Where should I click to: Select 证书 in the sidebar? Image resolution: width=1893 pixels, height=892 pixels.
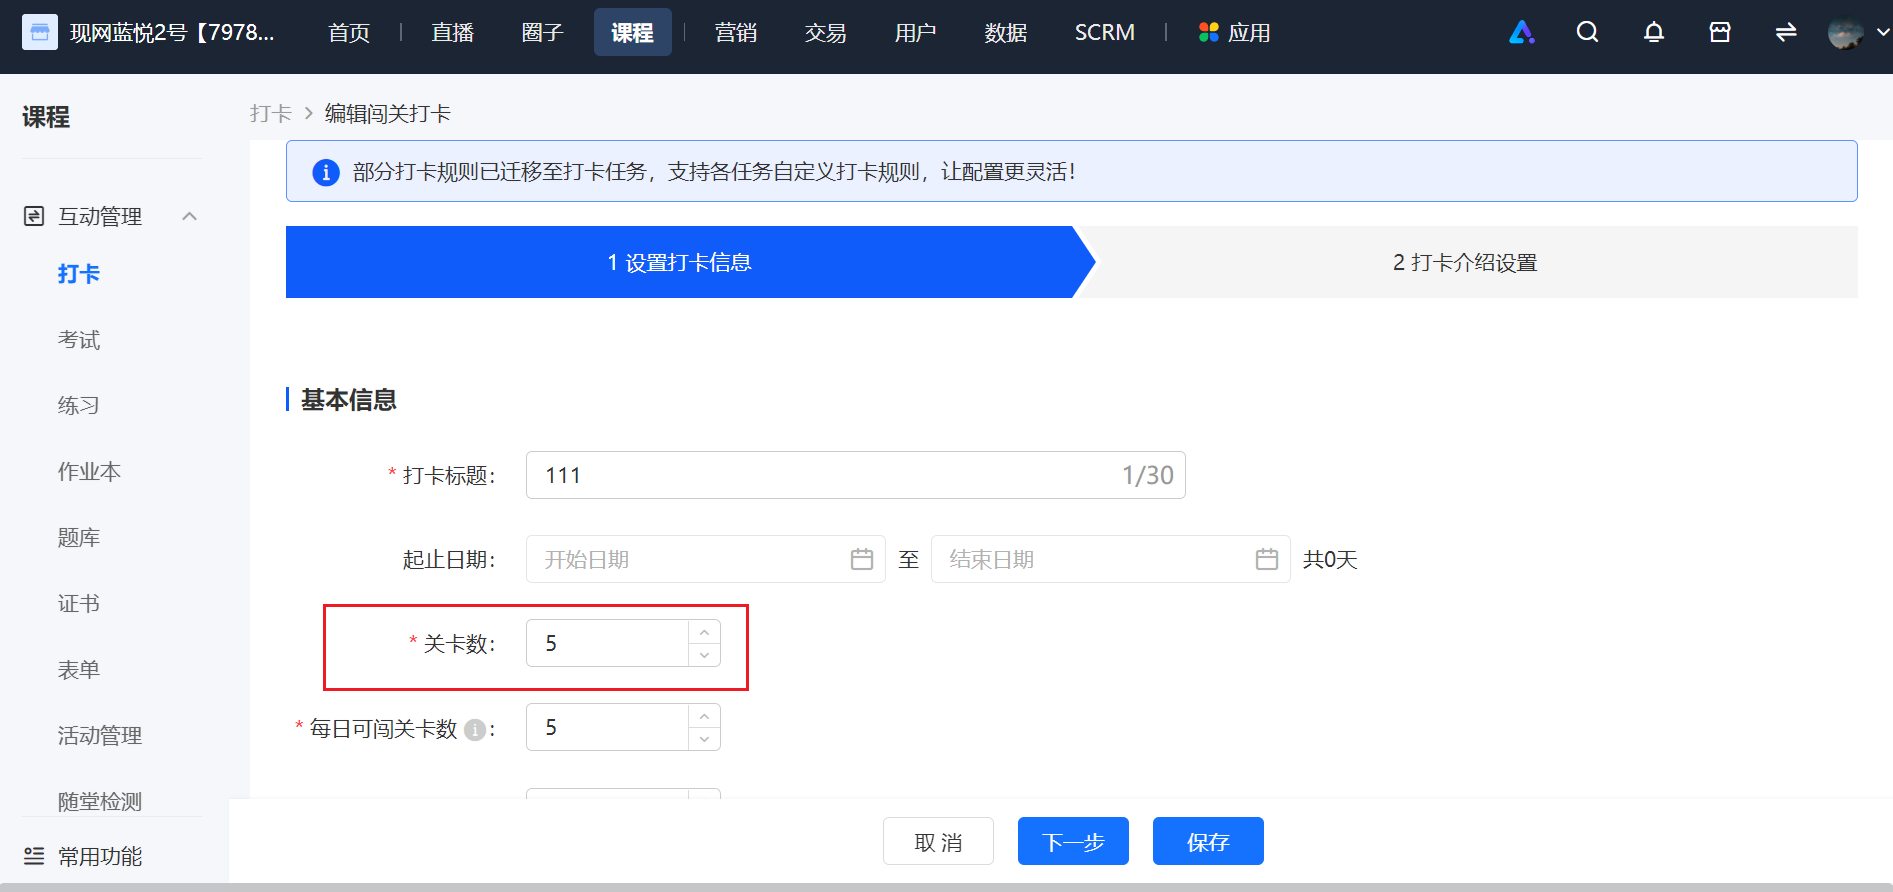79,604
